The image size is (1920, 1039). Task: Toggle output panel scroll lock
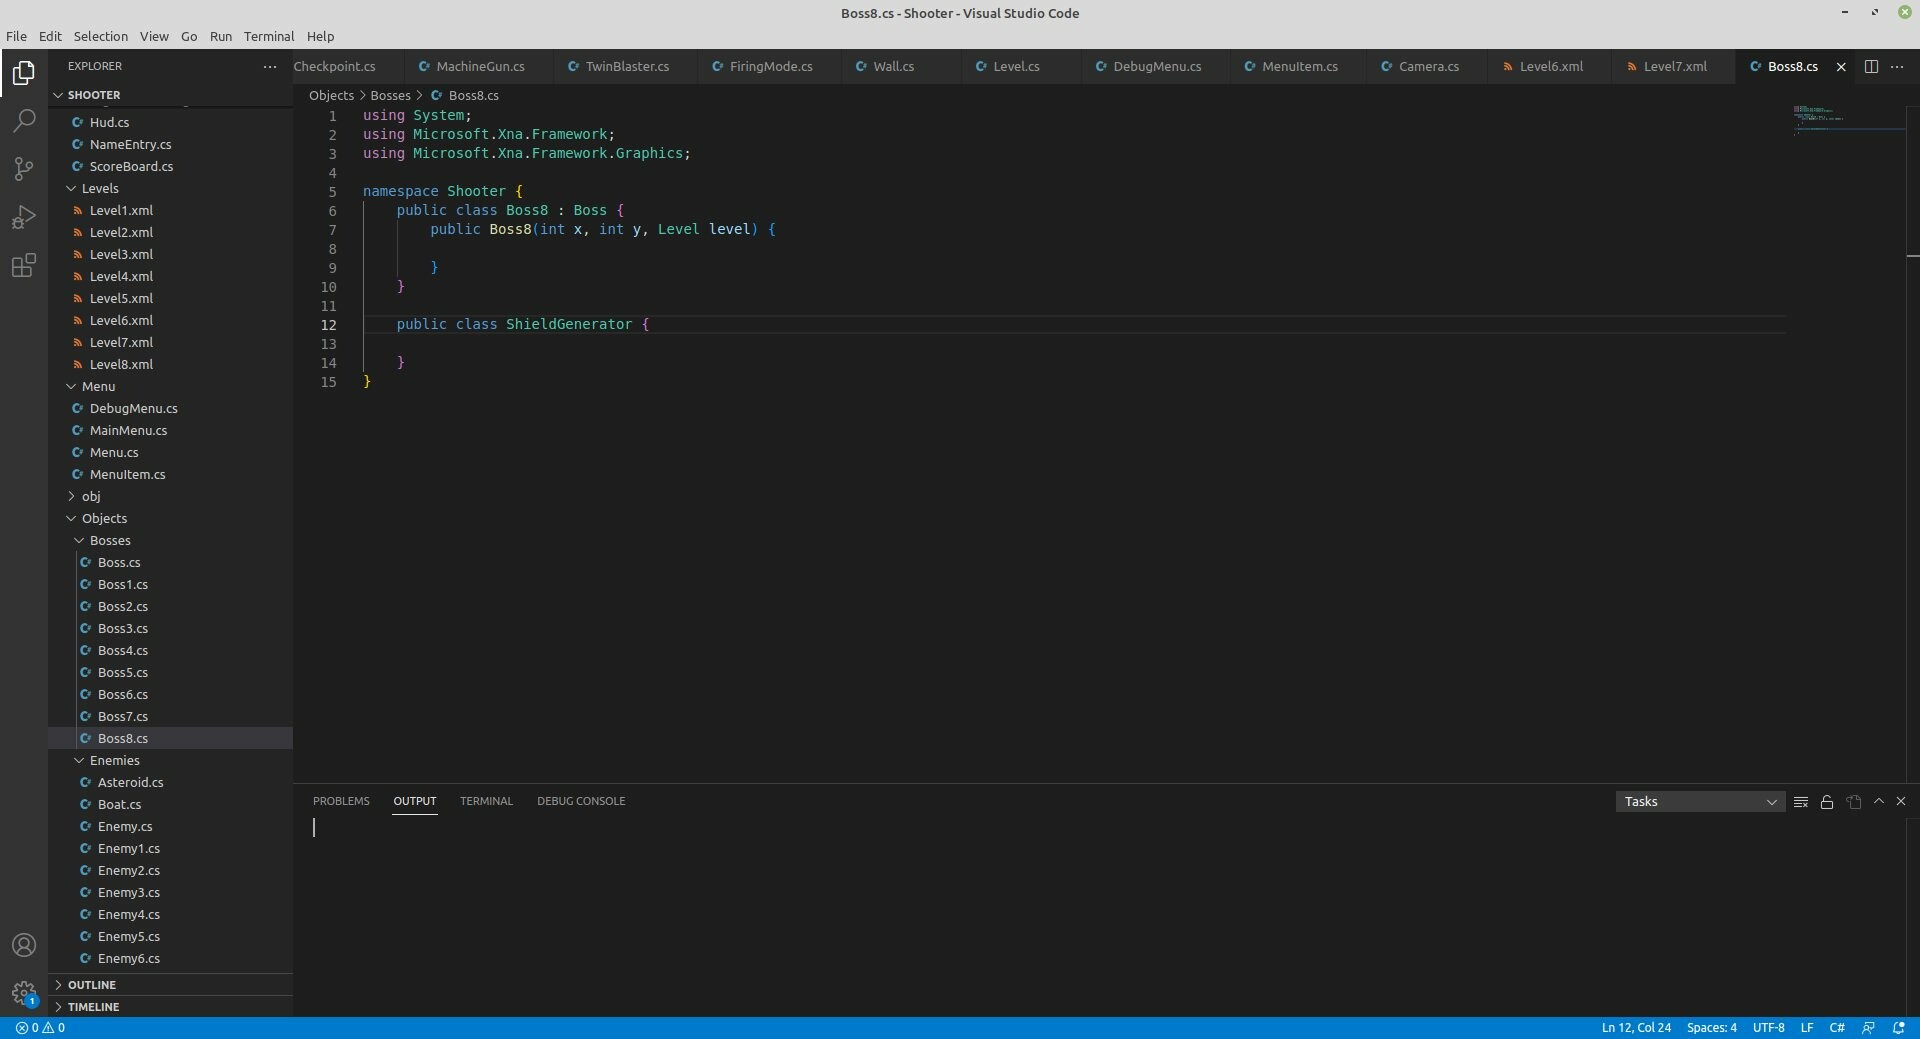[x=1826, y=802]
